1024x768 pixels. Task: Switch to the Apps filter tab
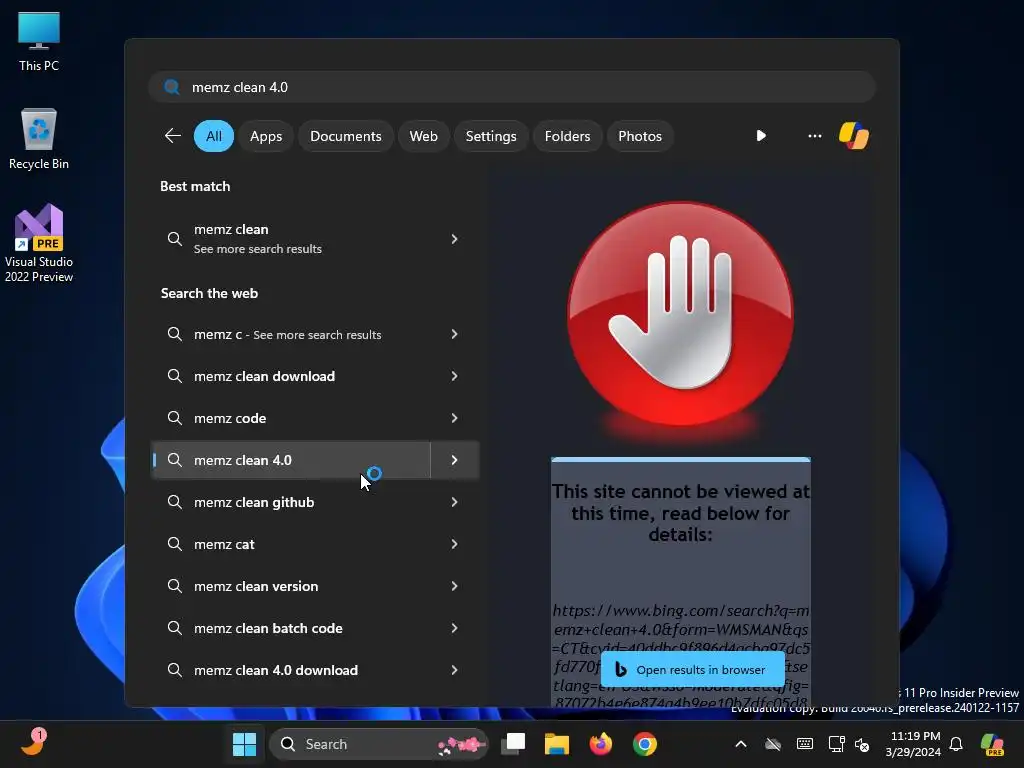(x=266, y=136)
